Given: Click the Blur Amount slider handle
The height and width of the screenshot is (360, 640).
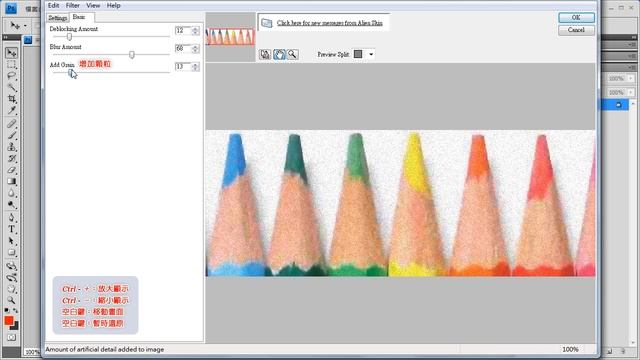Looking at the screenshot, I should (132, 55).
